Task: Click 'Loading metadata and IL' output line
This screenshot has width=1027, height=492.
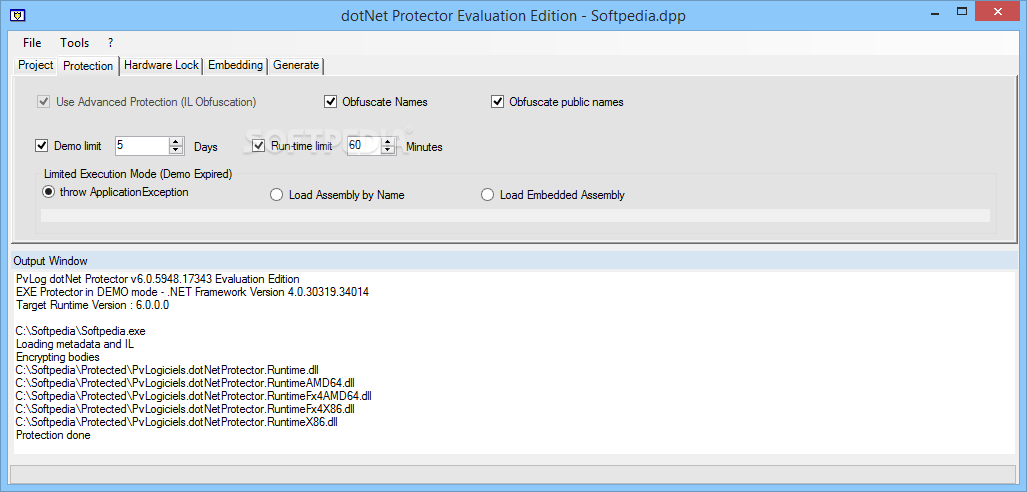Action: click(75, 344)
